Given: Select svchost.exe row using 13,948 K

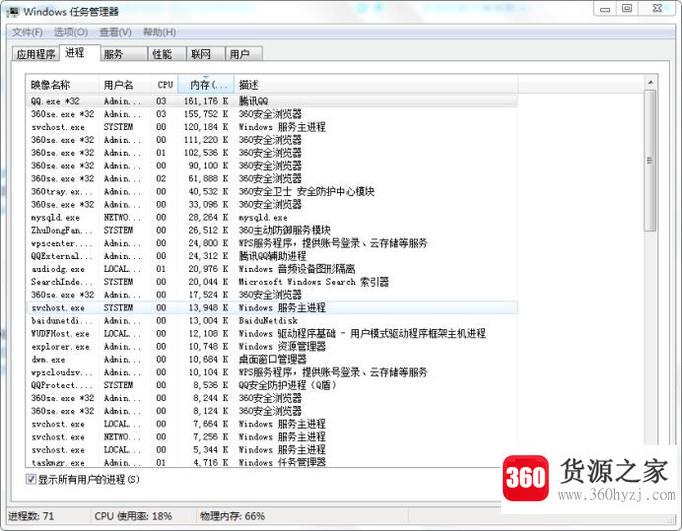Looking at the screenshot, I should [272, 307].
